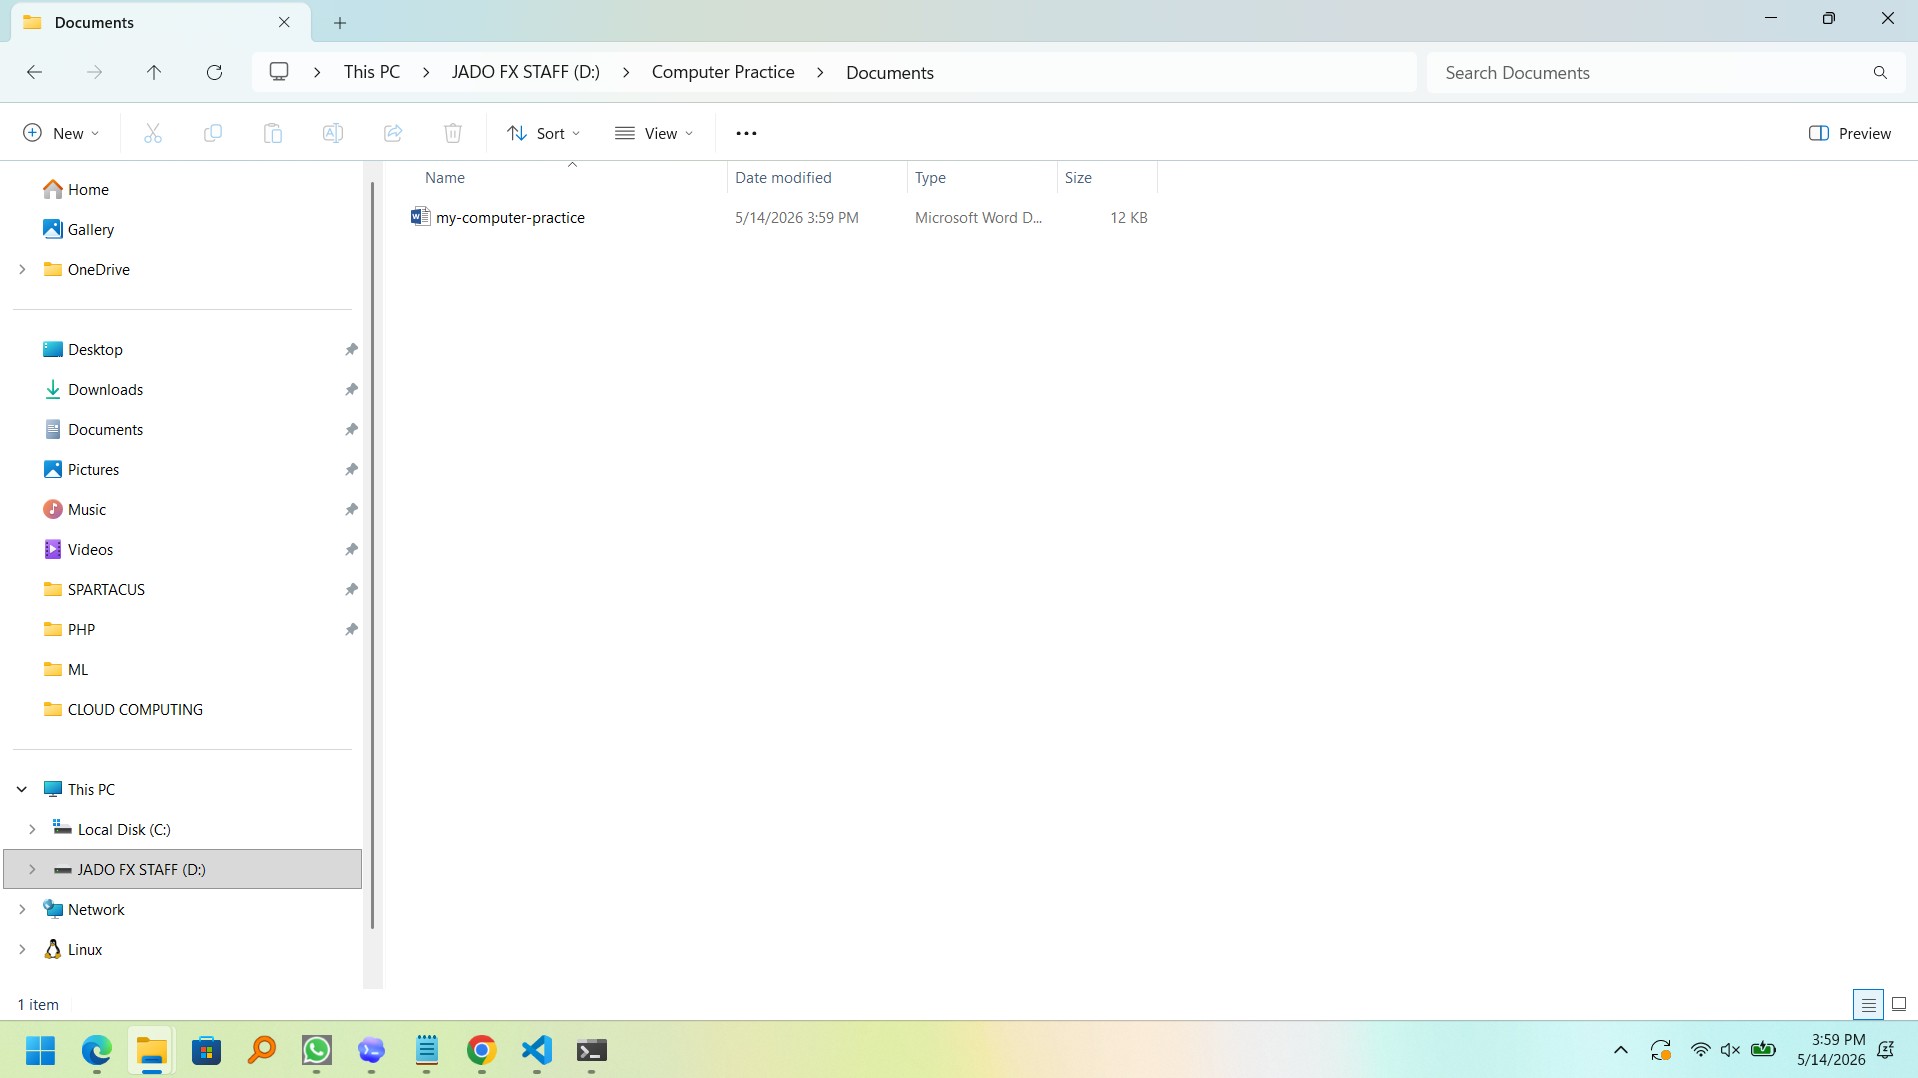Open Visual Studio Code from taskbar
1918x1078 pixels.
[537, 1051]
